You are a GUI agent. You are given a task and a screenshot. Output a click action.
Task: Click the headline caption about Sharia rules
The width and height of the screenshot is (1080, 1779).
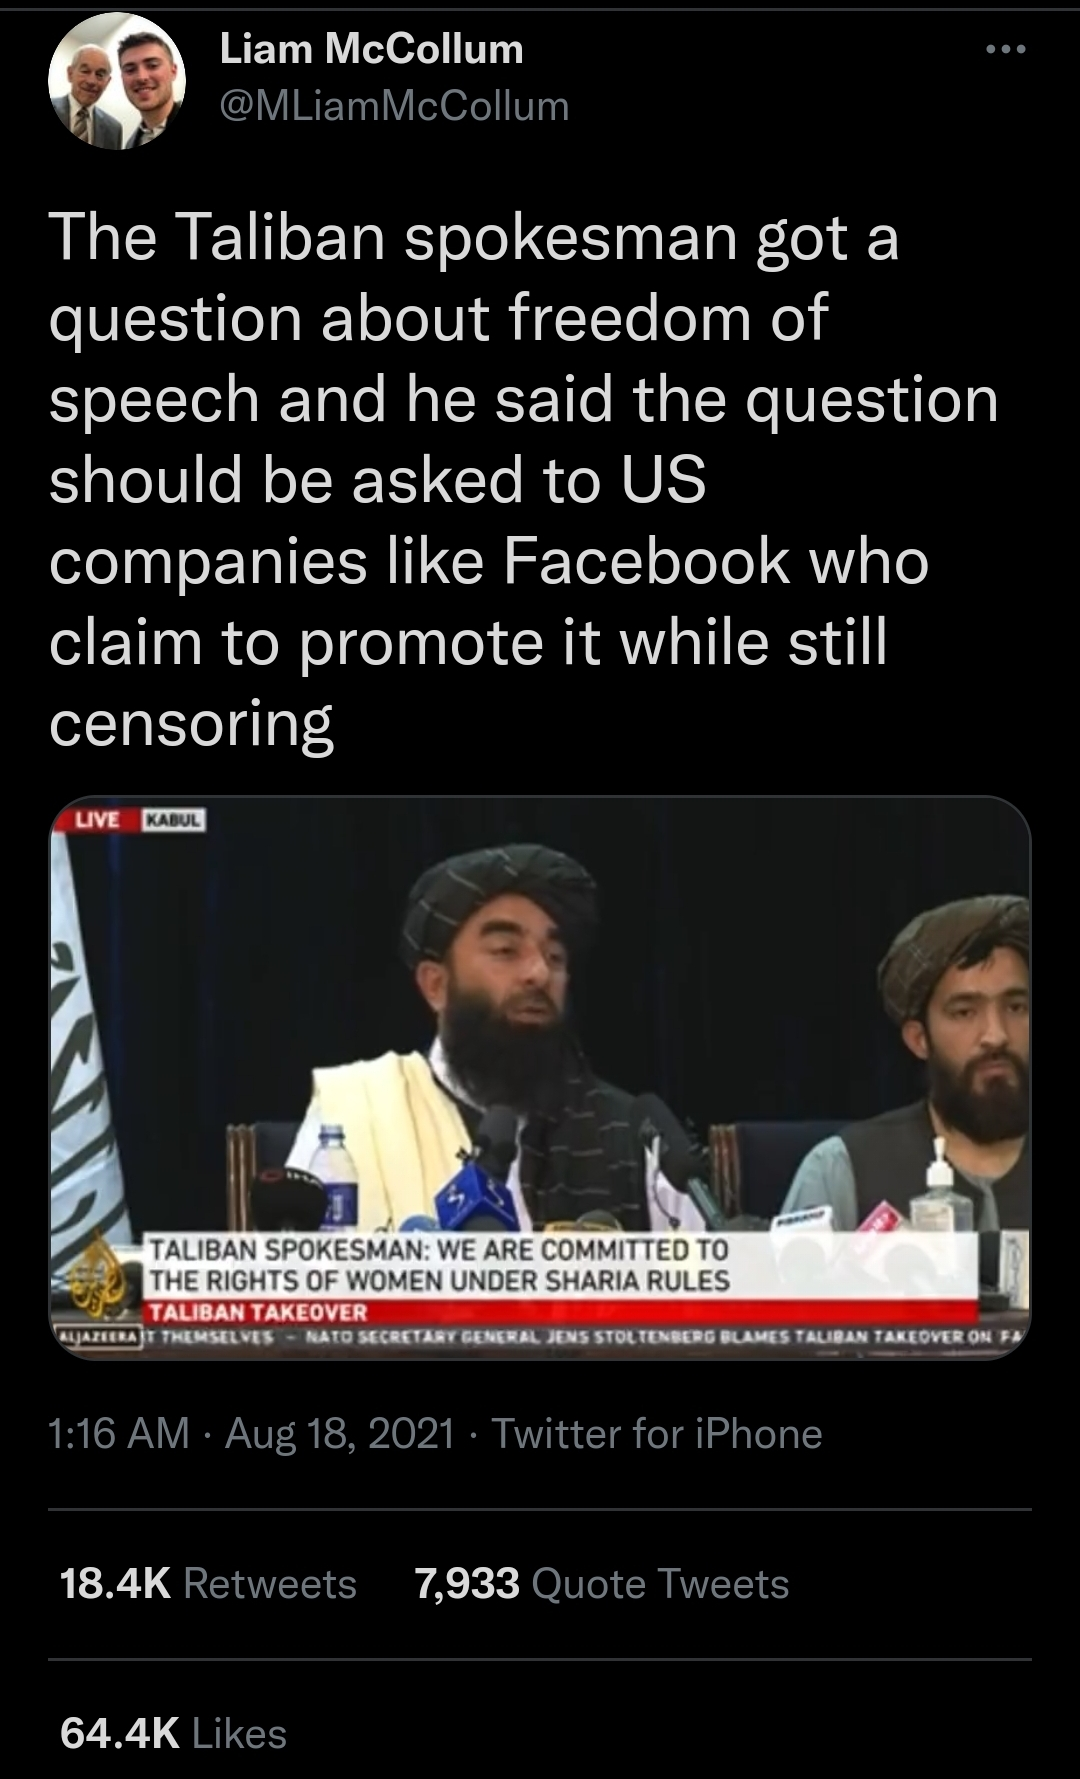point(440,1265)
